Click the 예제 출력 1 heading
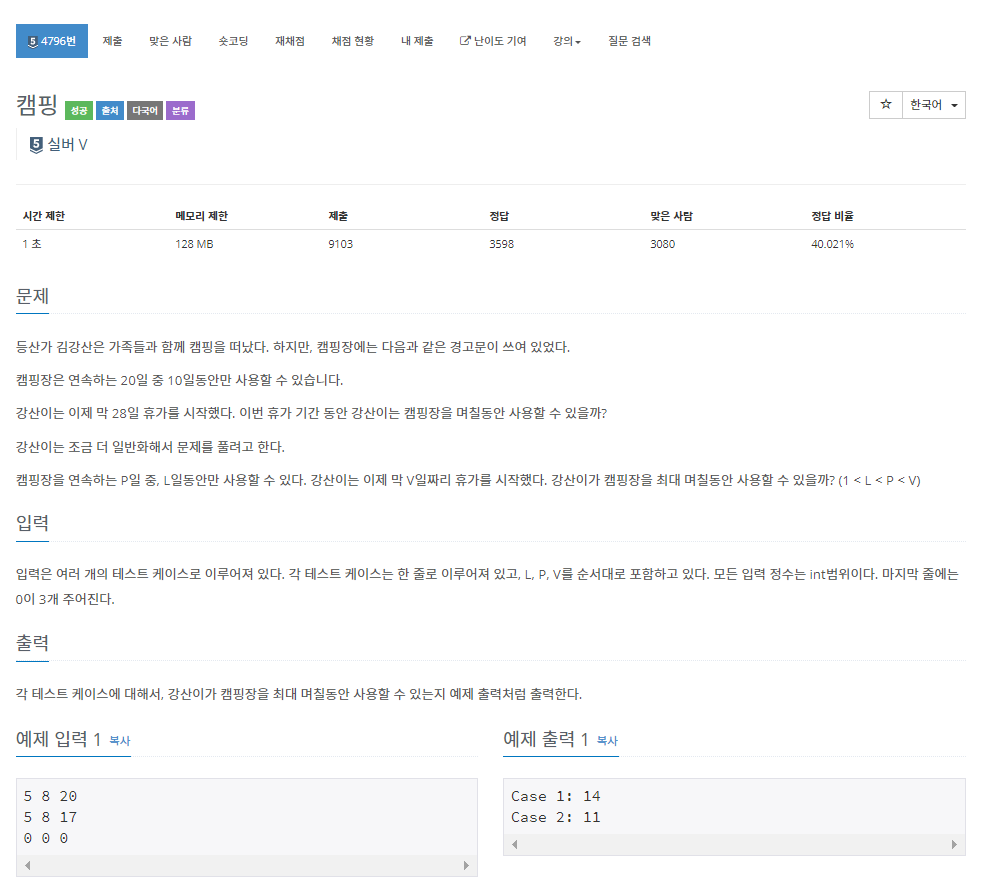Screen dimensions: 995x896 (546, 739)
